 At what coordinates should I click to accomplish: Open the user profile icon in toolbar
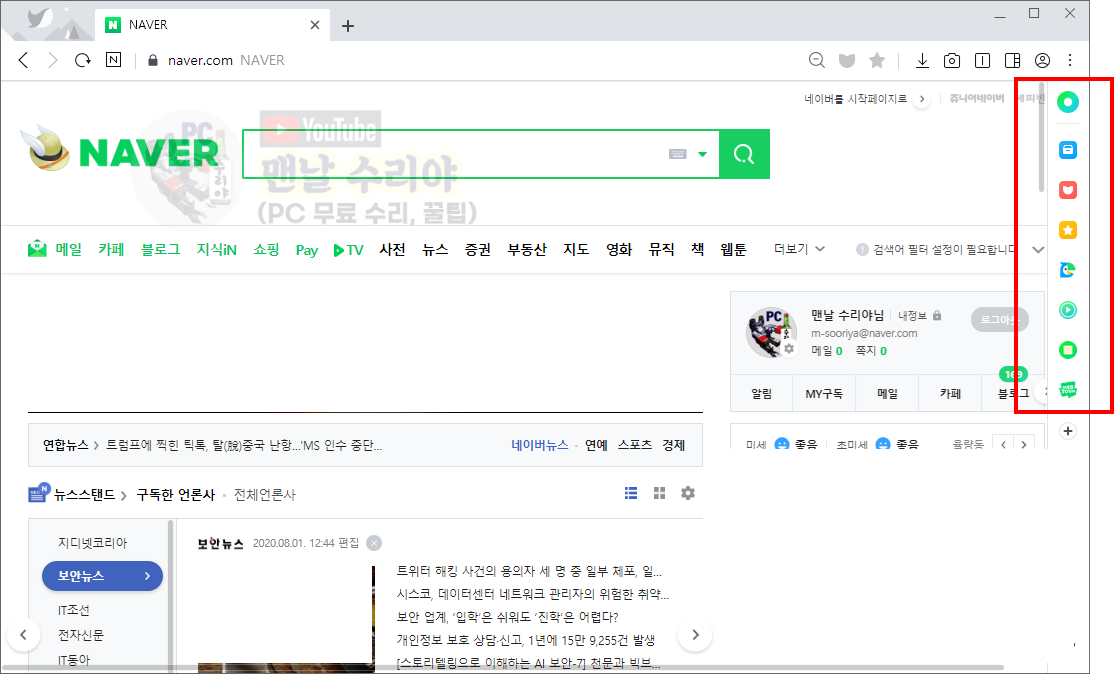(x=1042, y=60)
